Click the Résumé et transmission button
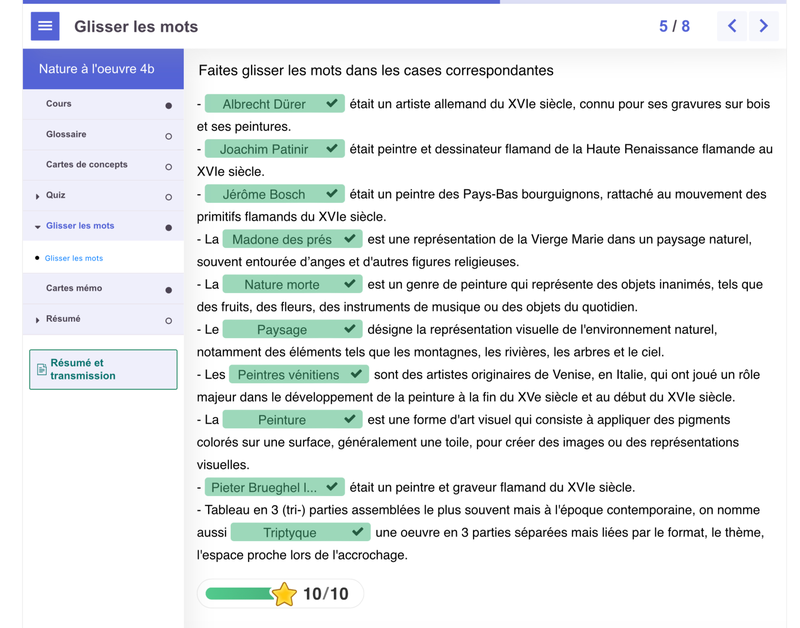The height and width of the screenshot is (628, 800). coord(103,370)
